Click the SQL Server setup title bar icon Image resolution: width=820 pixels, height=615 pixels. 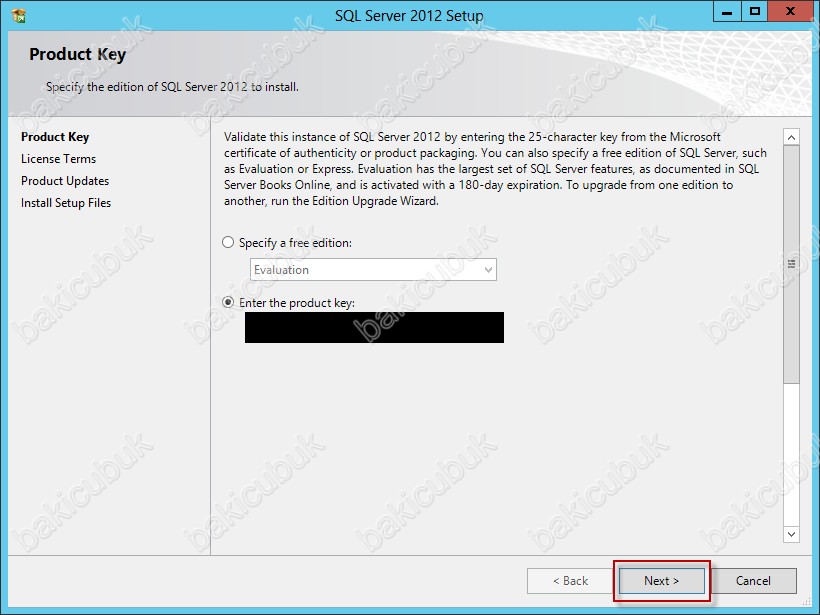pos(19,16)
